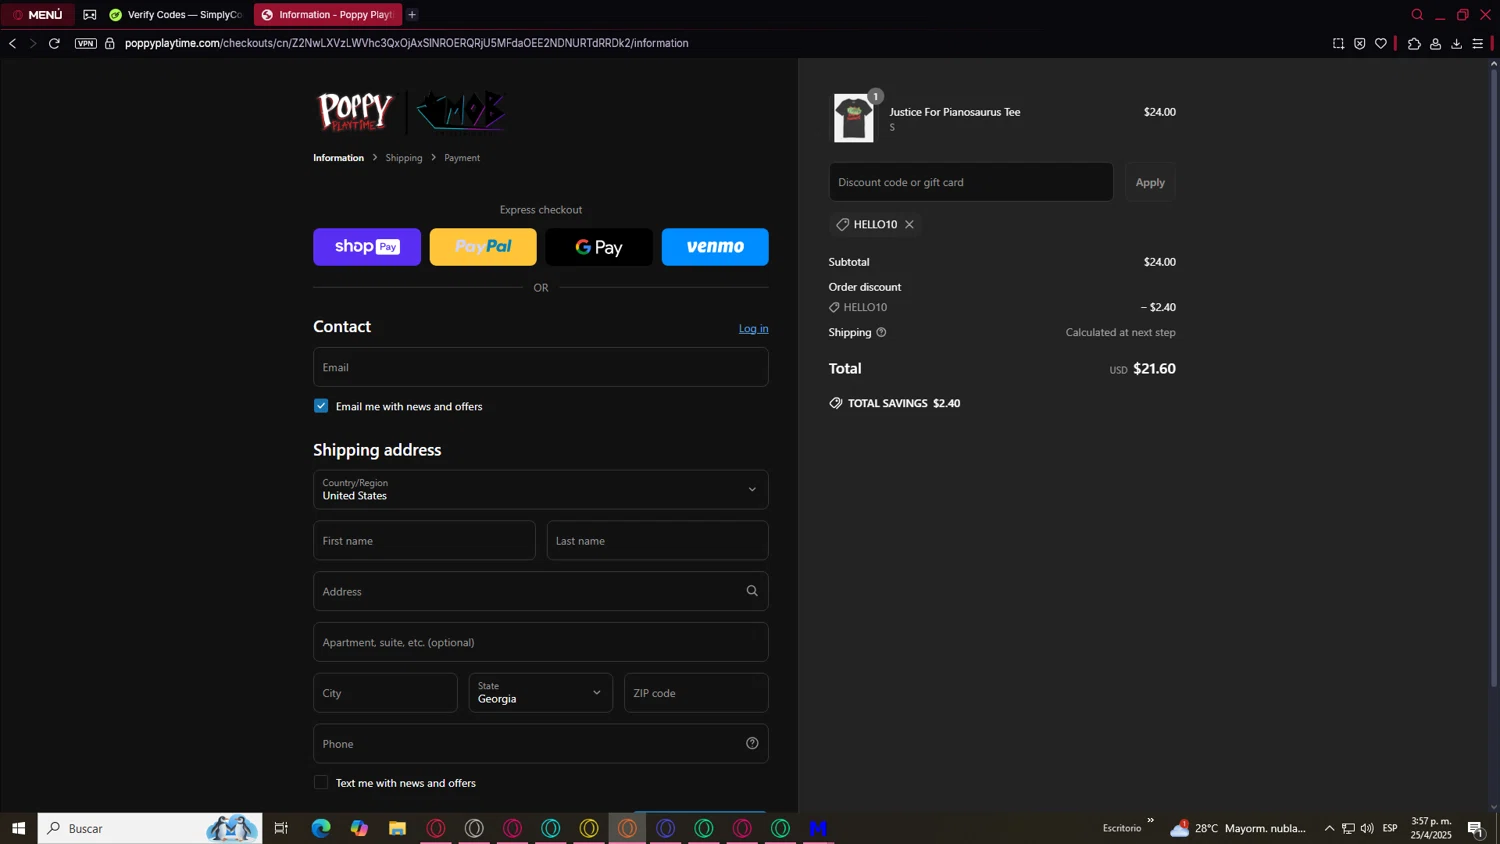Open a new tab with the plus icon
This screenshot has height=844, width=1500.
tap(412, 15)
